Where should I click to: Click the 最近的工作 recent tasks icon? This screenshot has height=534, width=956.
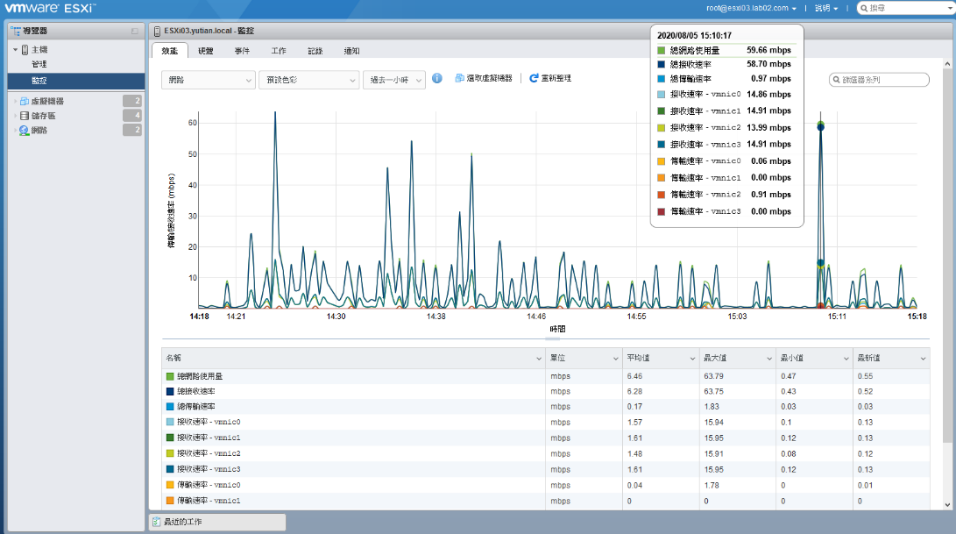coord(157,522)
